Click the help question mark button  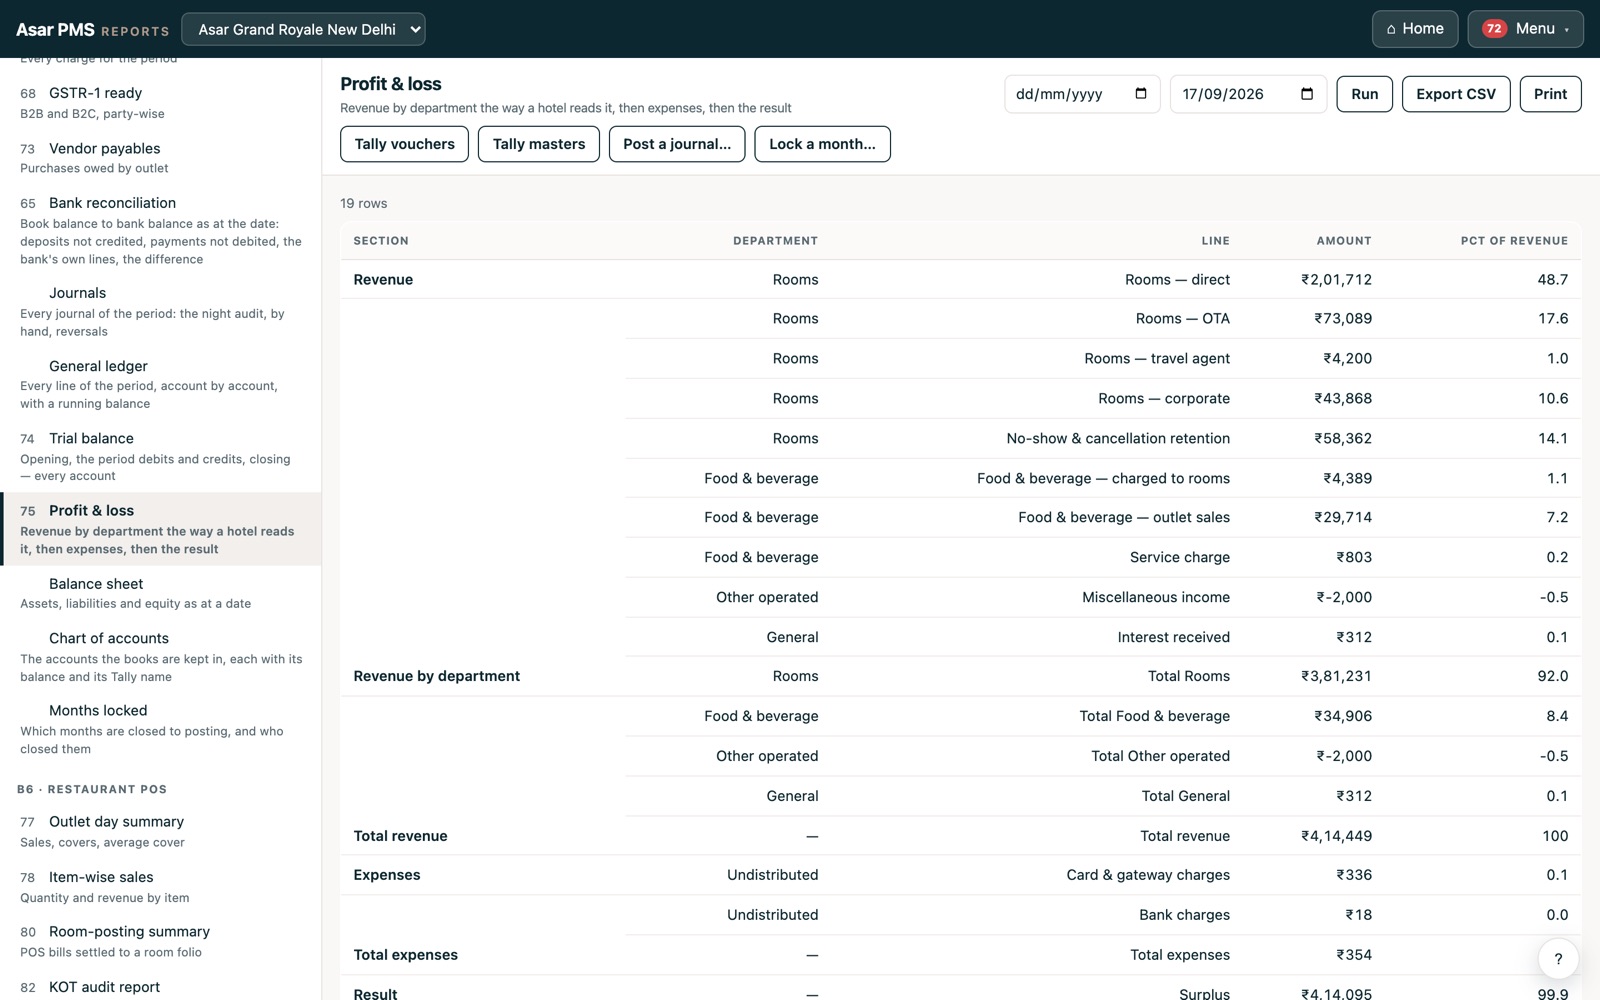(1558, 959)
